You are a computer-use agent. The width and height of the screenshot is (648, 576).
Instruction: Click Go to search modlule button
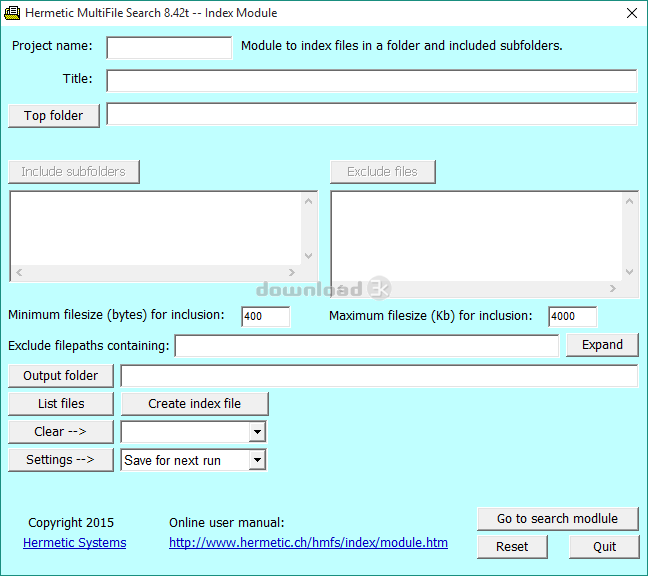(x=557, y=519)
